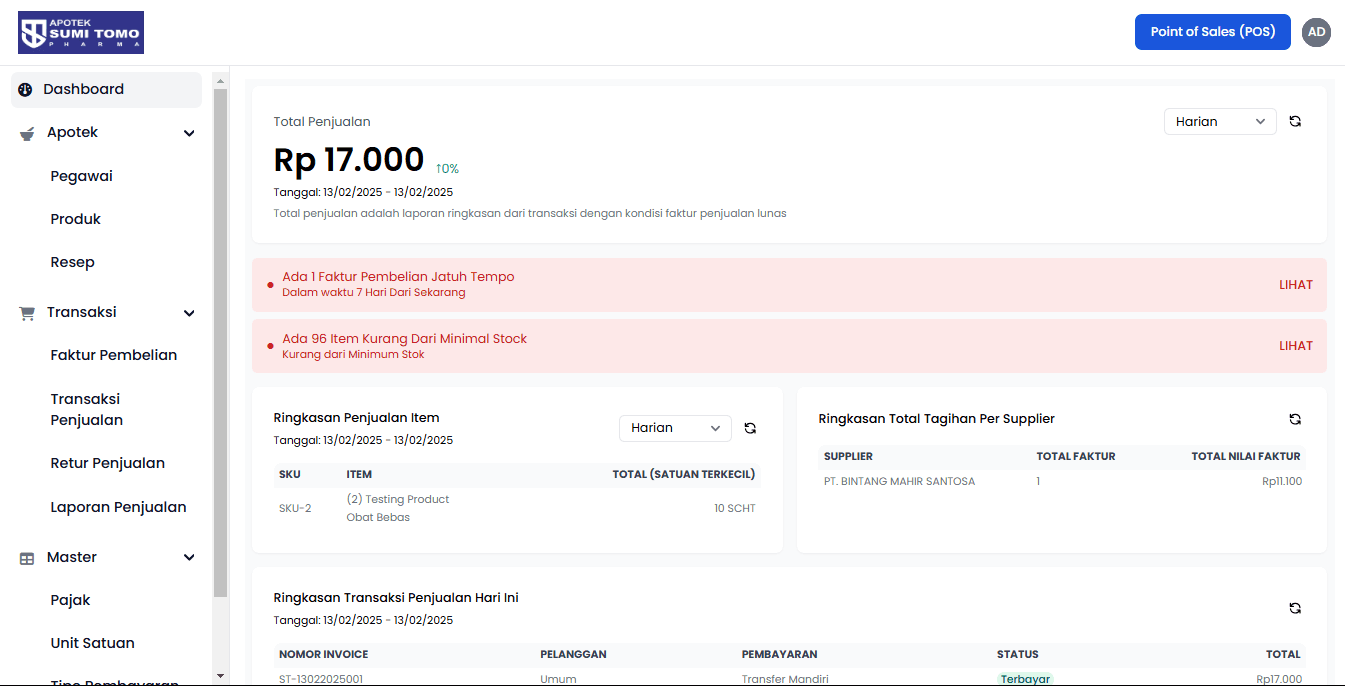
Task: Open Harian dropdown in Ringkasan Penjualan Item
Action: click(675, 428)
